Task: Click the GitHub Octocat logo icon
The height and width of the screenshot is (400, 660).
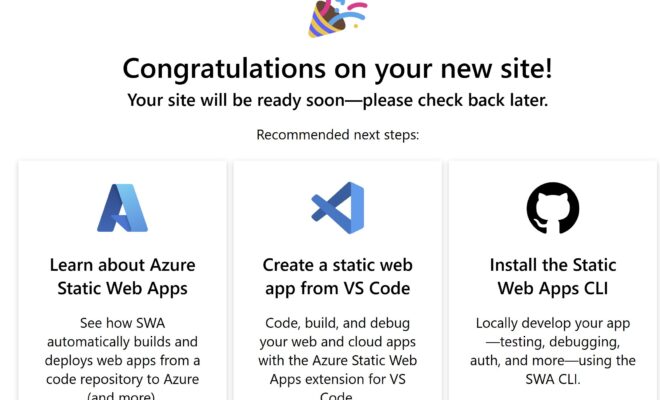Action: 553,208
